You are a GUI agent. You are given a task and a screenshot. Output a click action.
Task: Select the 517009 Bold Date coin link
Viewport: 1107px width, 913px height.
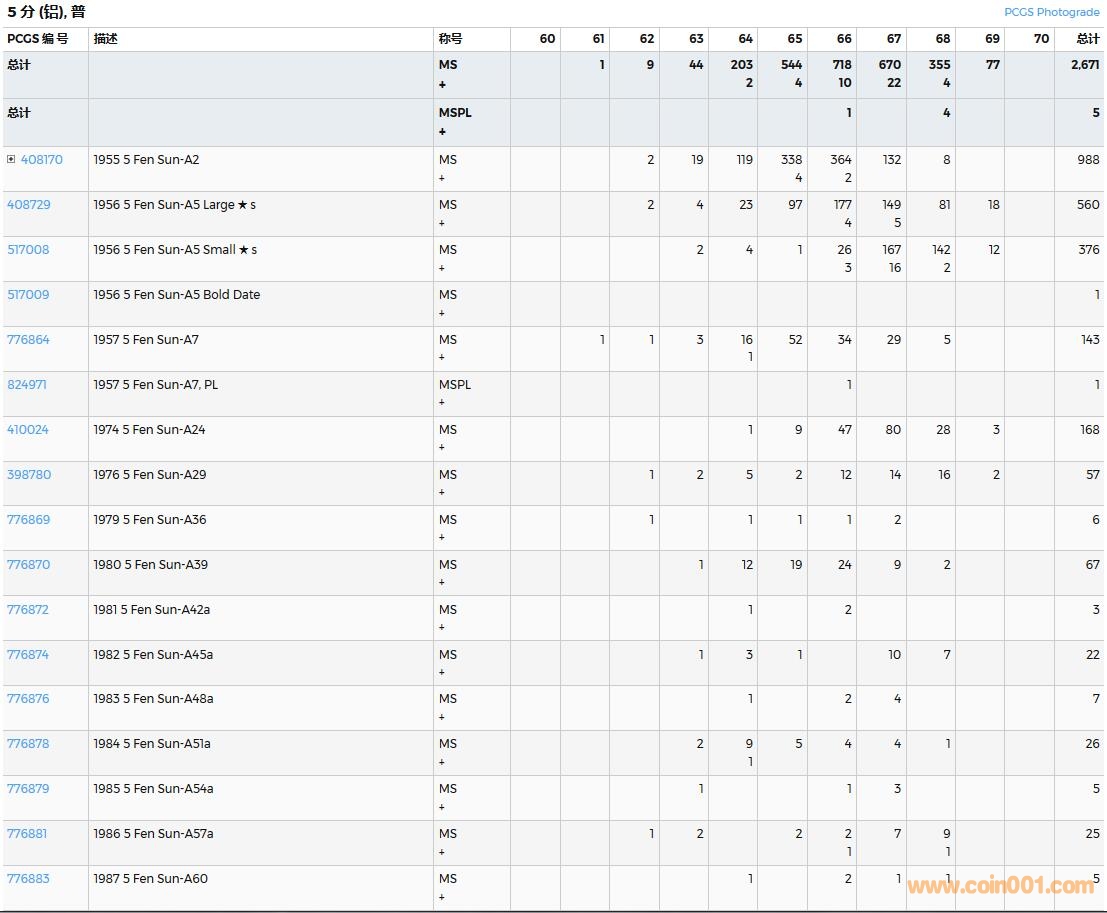pyautogui.click(x=28, y=295)
